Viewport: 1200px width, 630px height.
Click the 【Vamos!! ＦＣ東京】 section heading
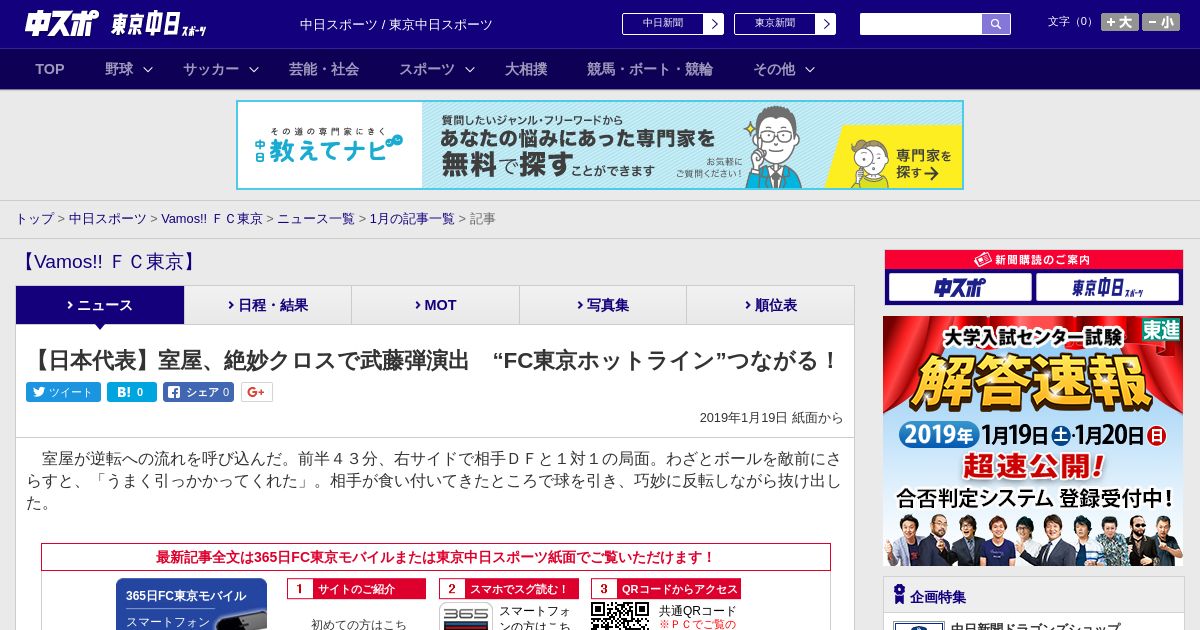click(108, 262)
